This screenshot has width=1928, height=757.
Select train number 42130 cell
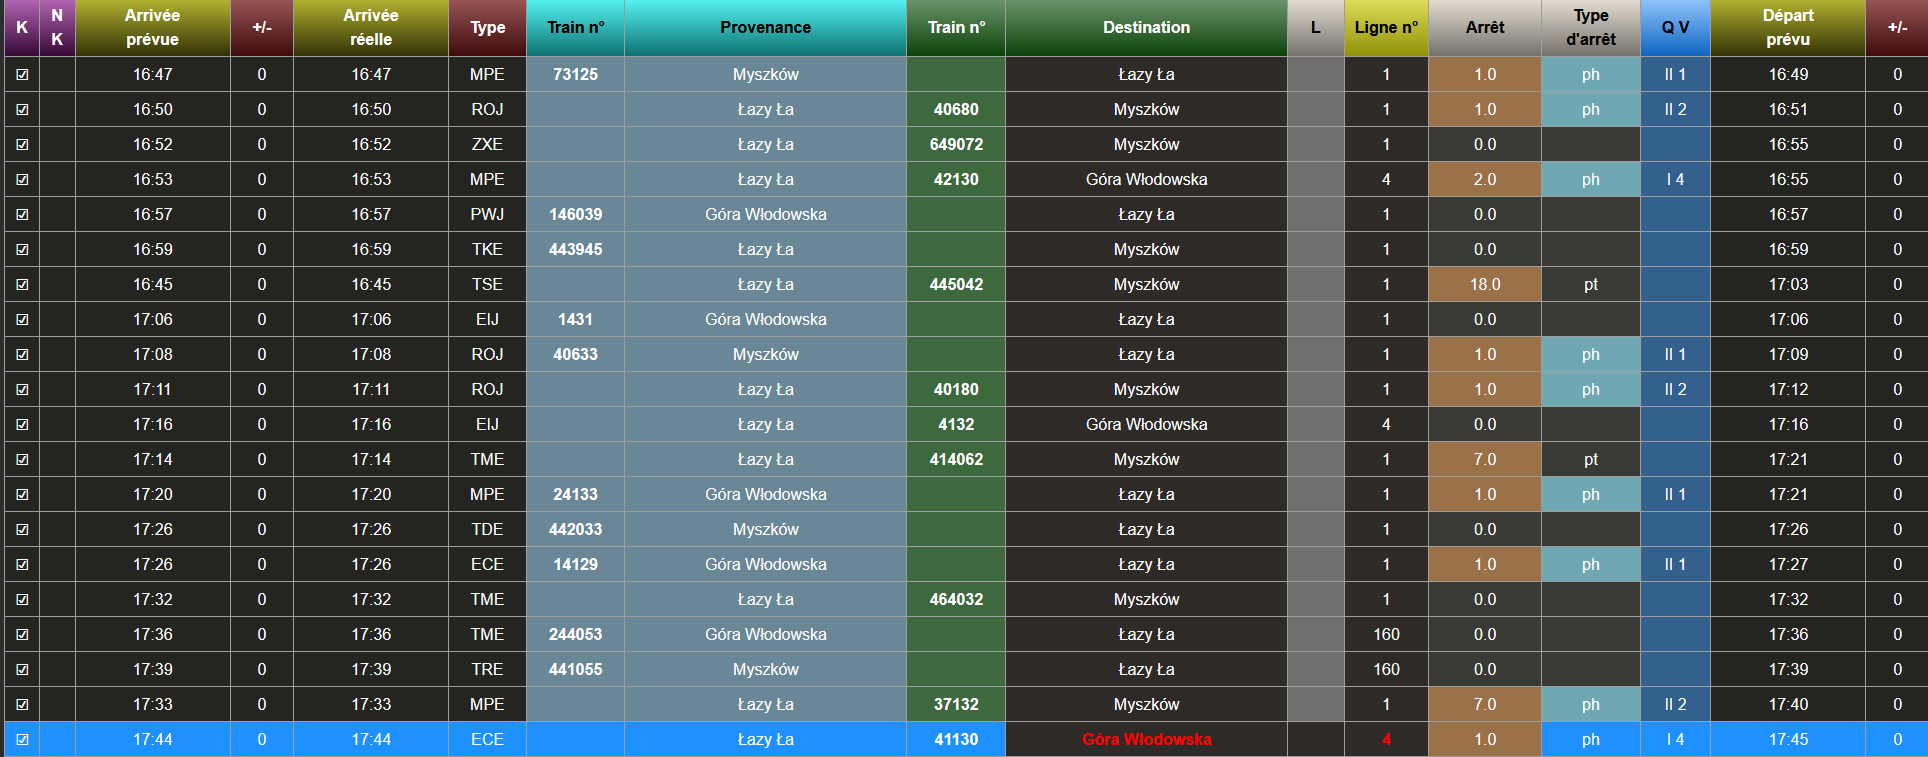(956, 180)
